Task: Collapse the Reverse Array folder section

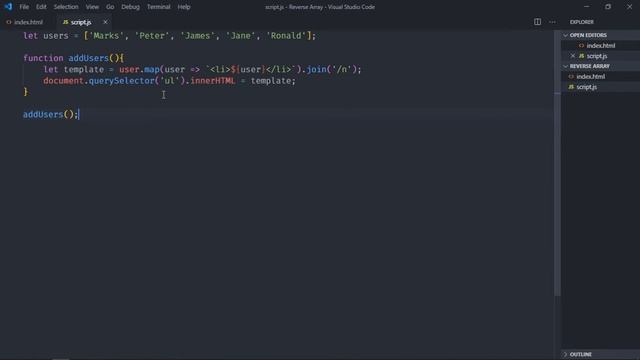Action: point(600,66)
